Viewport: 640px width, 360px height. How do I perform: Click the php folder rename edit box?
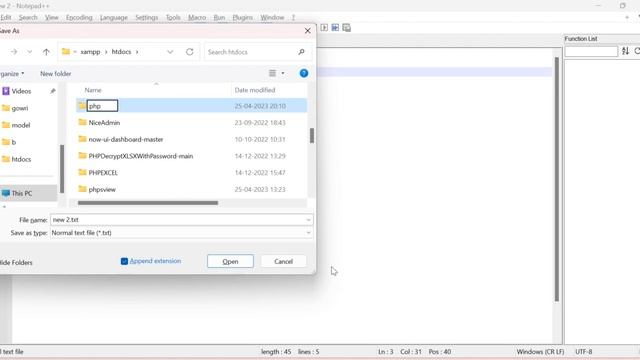pos(102,106)
